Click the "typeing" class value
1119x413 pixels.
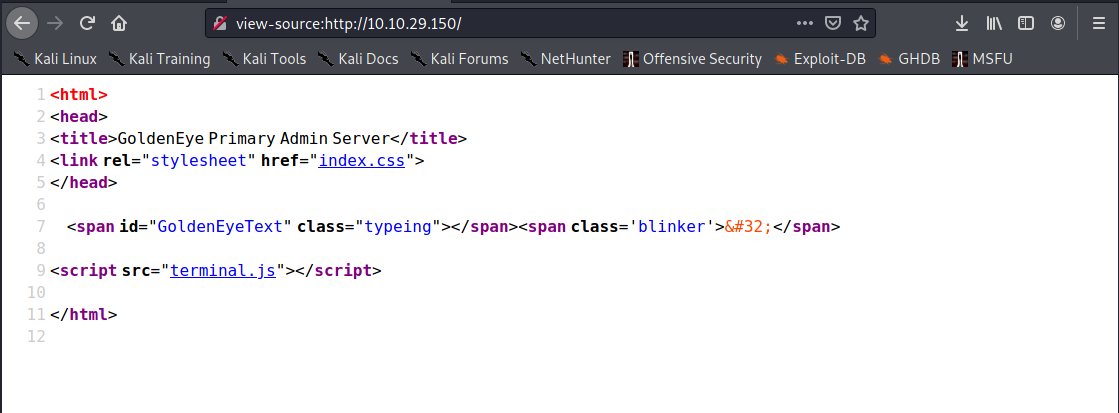pos(399,227)
